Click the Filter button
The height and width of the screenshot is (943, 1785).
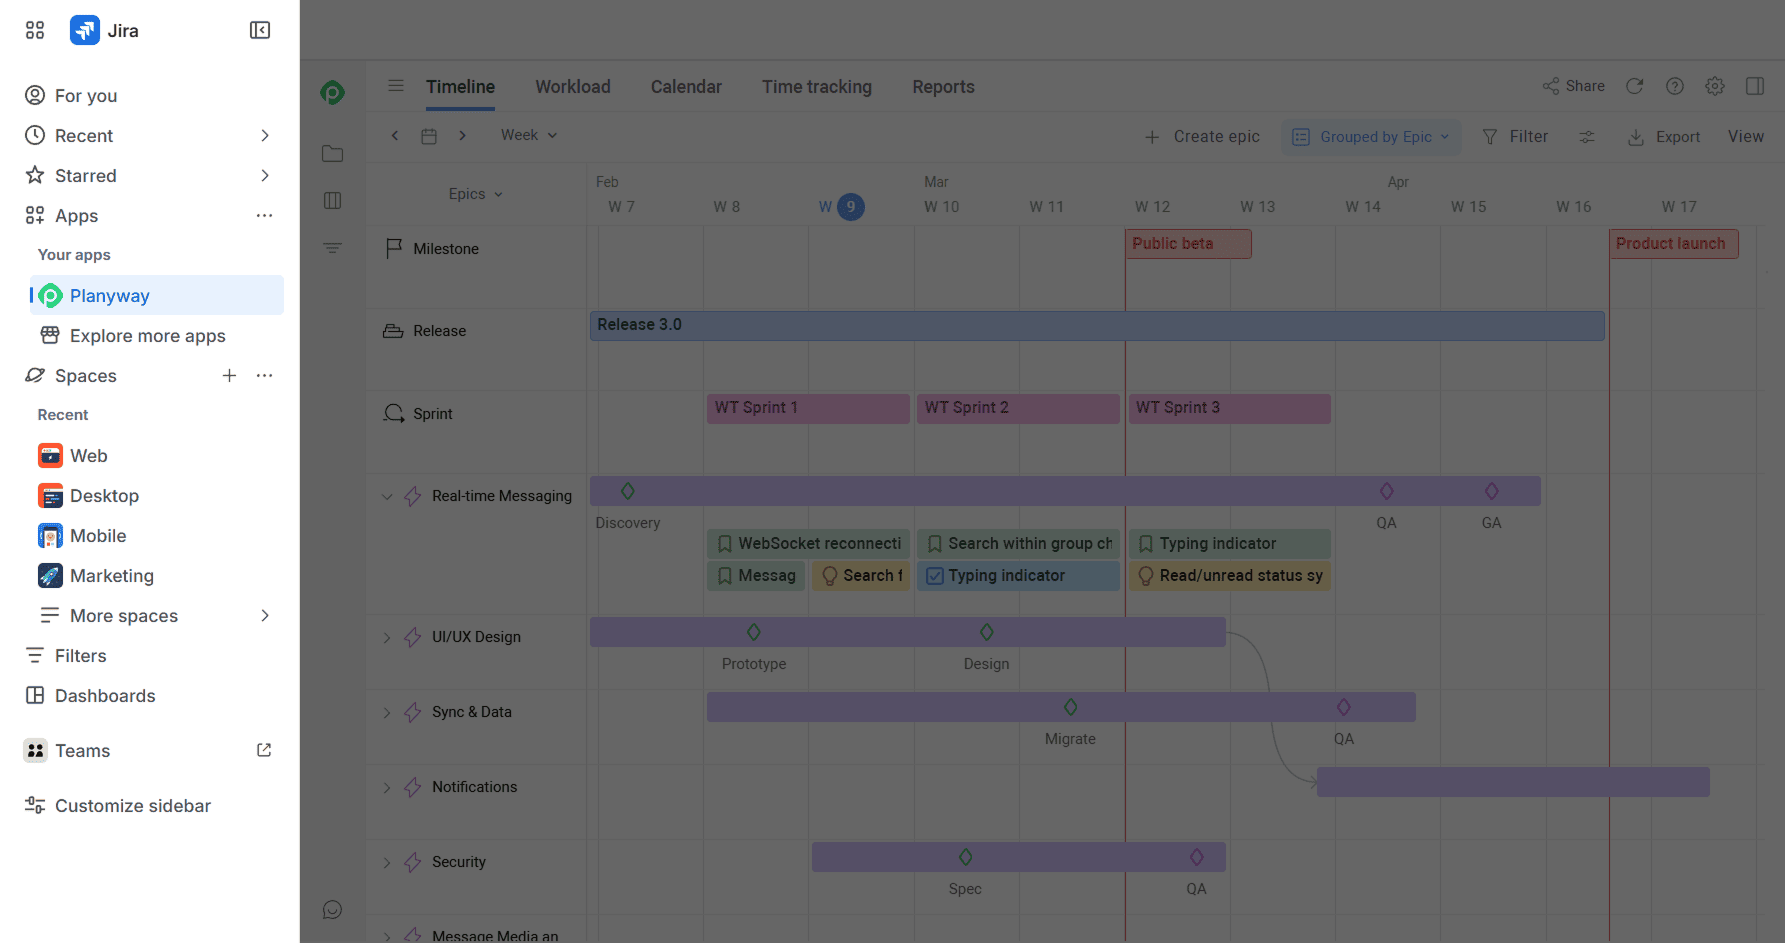pos(1515,137)
